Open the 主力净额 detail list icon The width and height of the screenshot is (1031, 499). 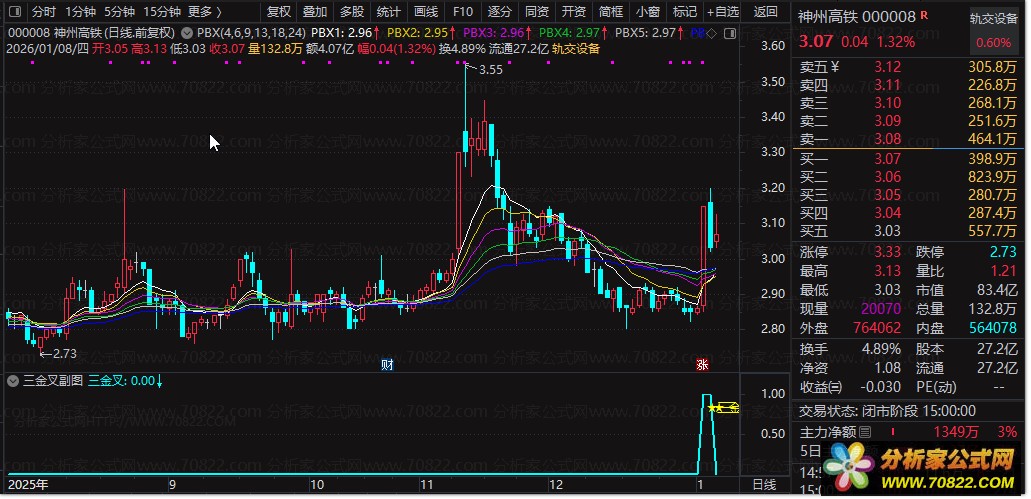coord(865,433)
